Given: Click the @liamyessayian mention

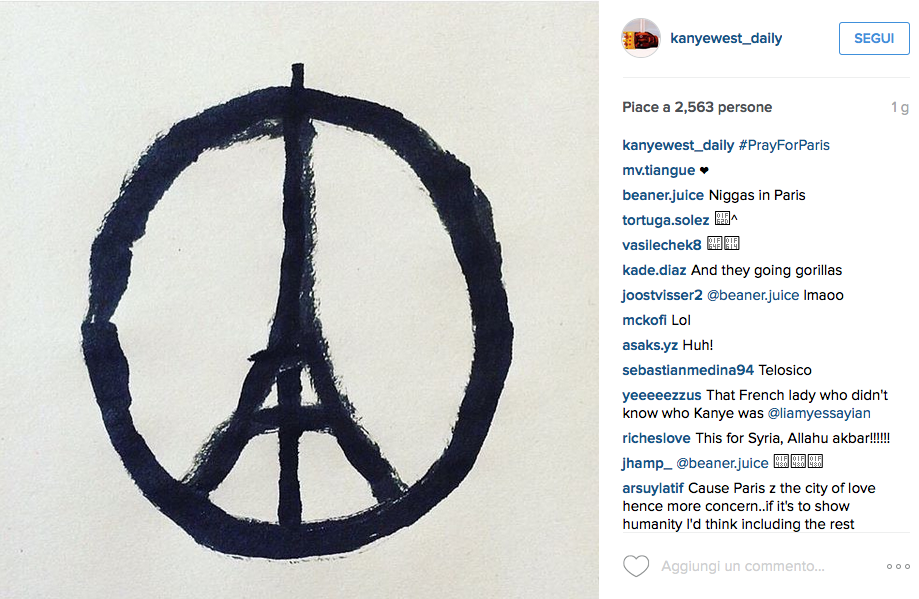Looking at the screenshot, I should click(x=819, y=413).
